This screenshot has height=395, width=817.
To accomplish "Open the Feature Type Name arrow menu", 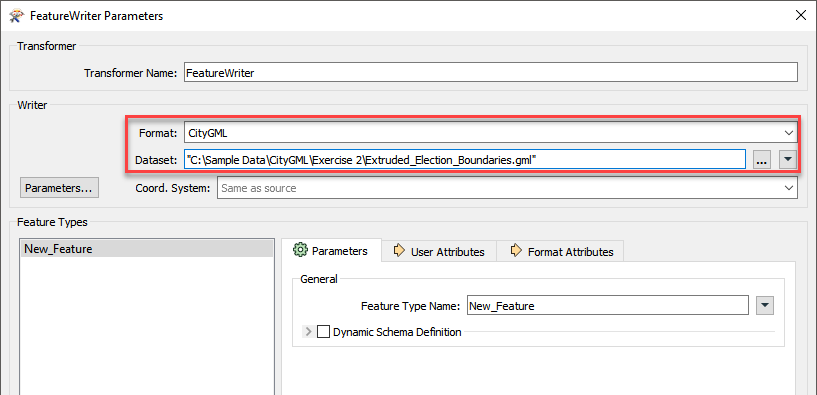I will tap(764, 306).
